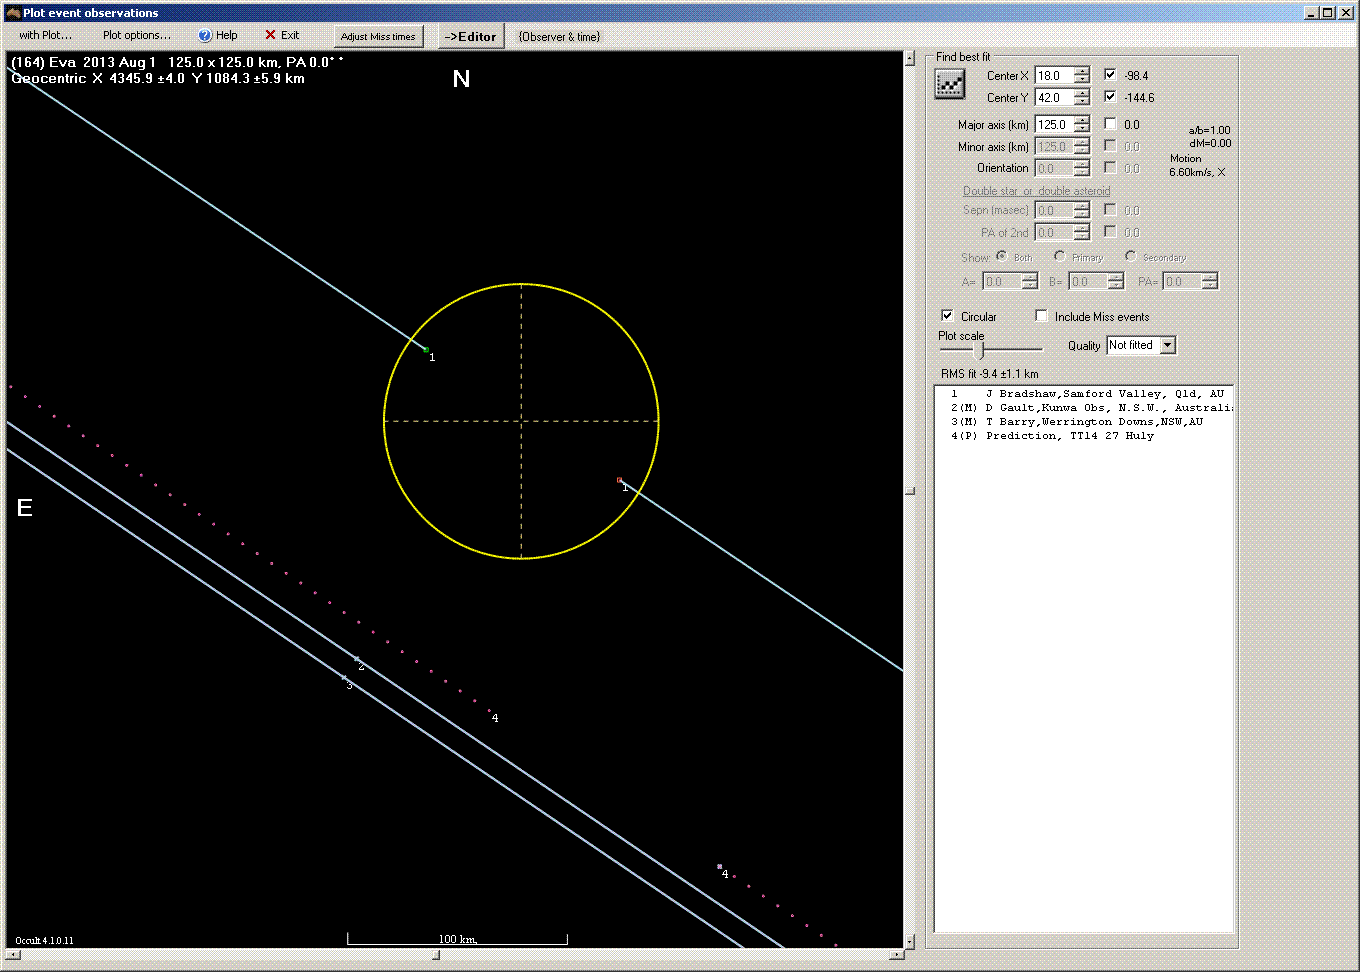
Task: Click into the Major axis (km) field
Action: point(1054,124)
